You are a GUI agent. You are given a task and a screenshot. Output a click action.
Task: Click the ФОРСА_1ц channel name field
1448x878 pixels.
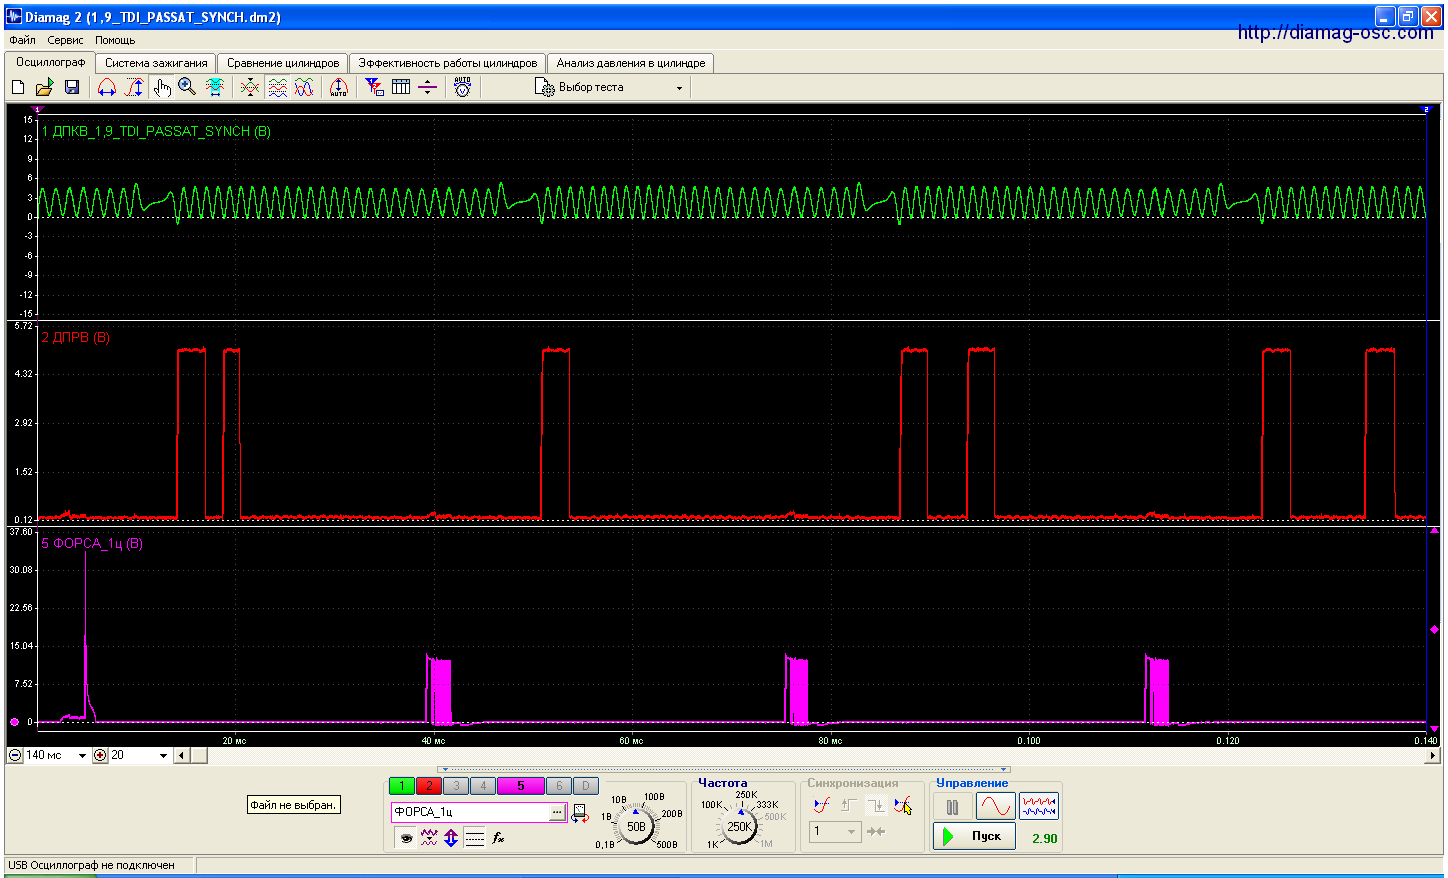tap(470, 812)
